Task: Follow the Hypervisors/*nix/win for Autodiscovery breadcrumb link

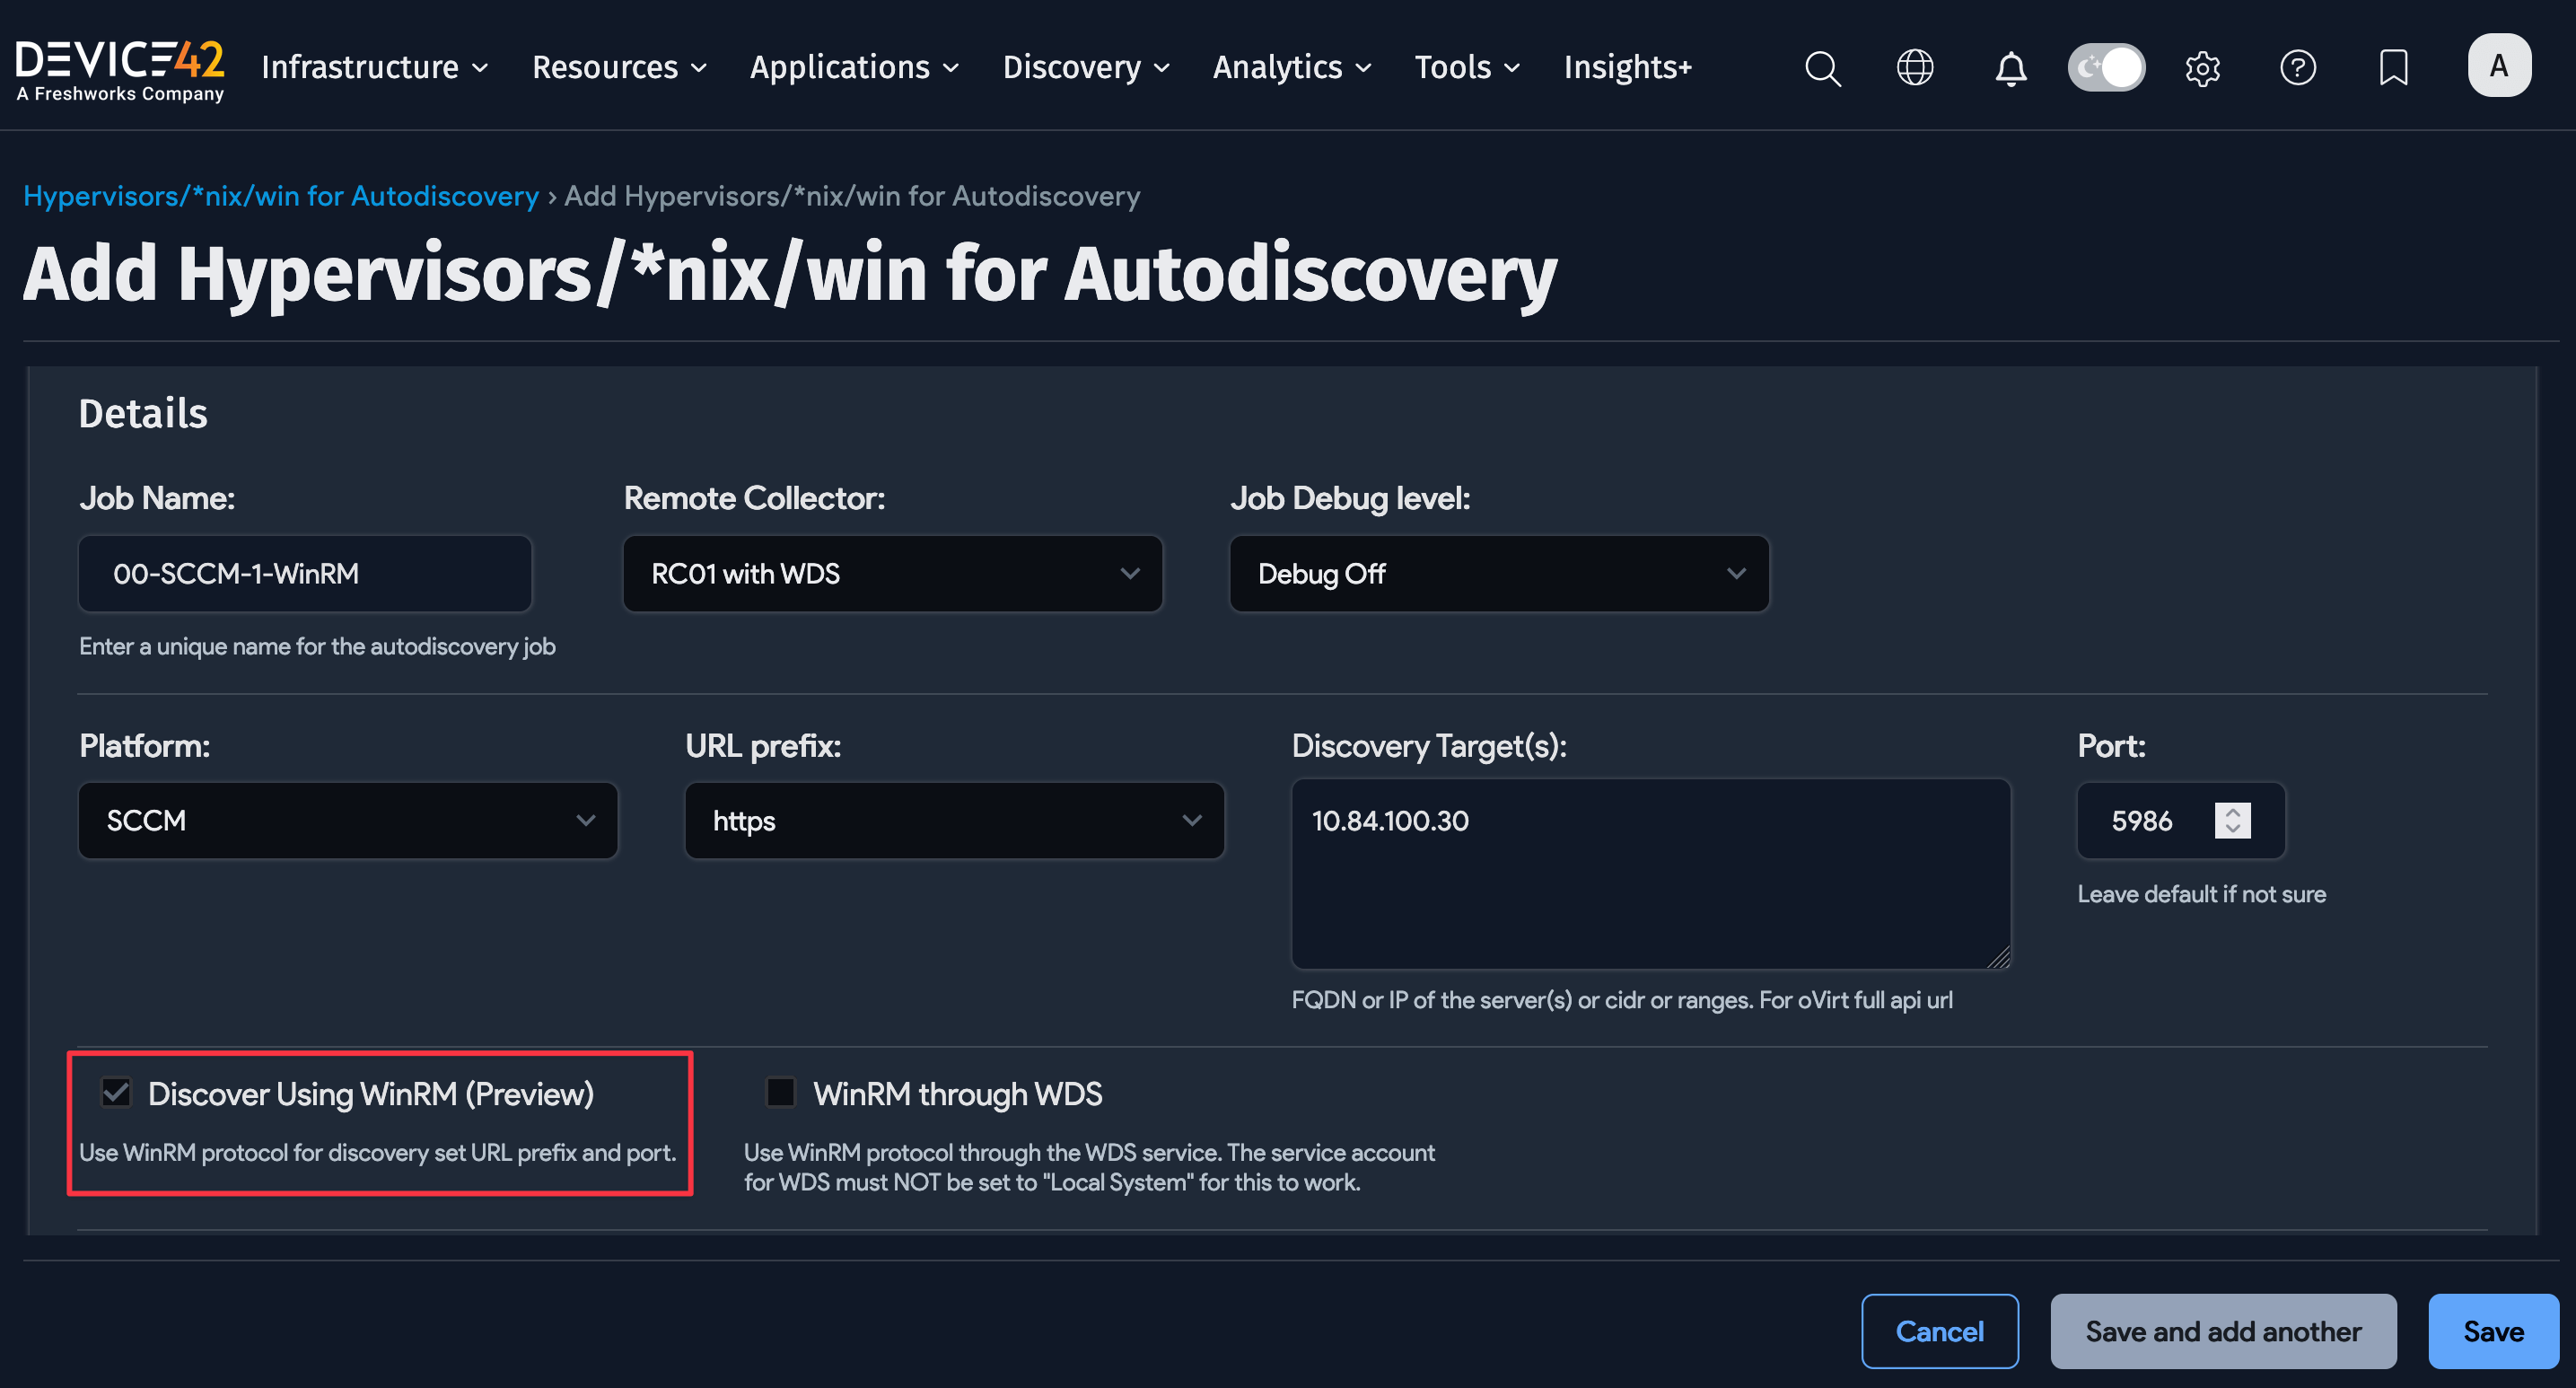Action: [281, 196]
